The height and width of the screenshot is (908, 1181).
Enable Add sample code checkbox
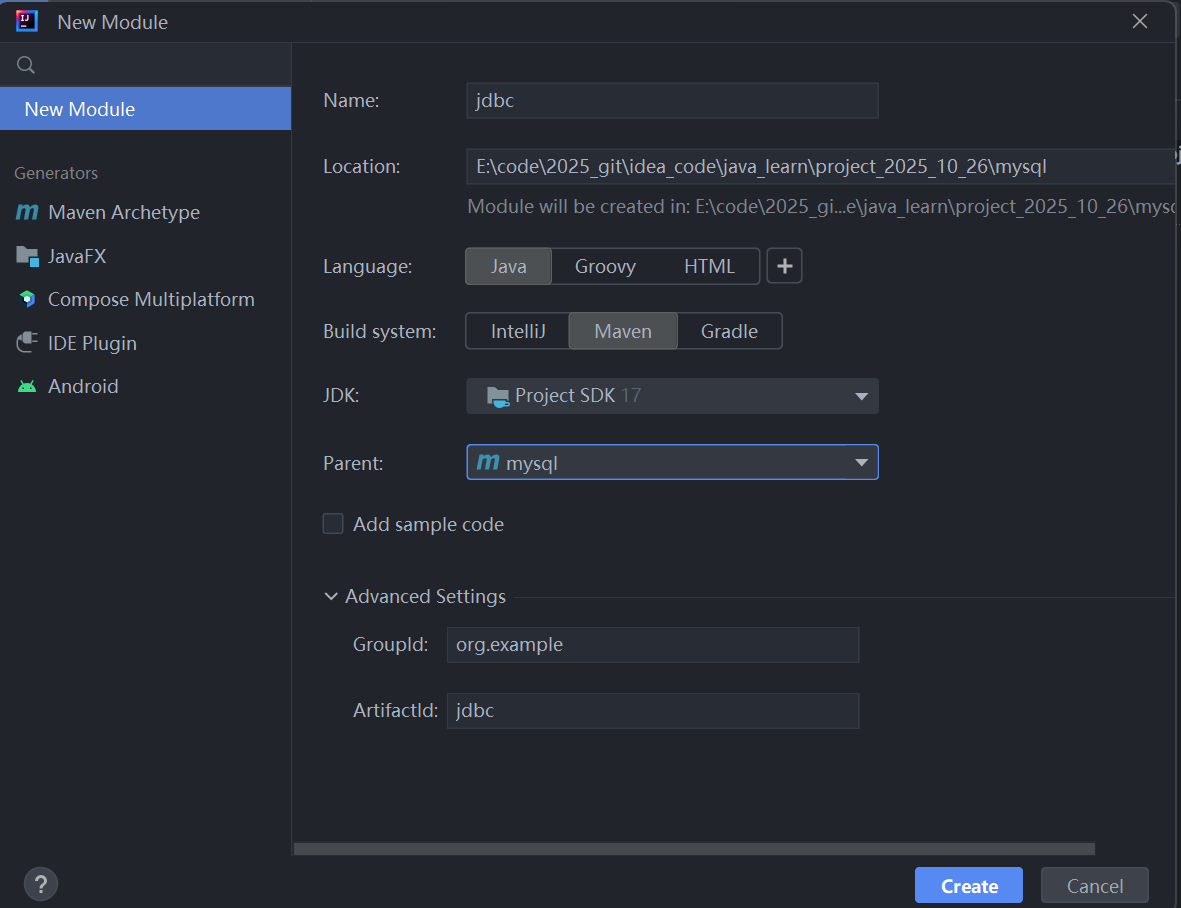pos(333,523)
